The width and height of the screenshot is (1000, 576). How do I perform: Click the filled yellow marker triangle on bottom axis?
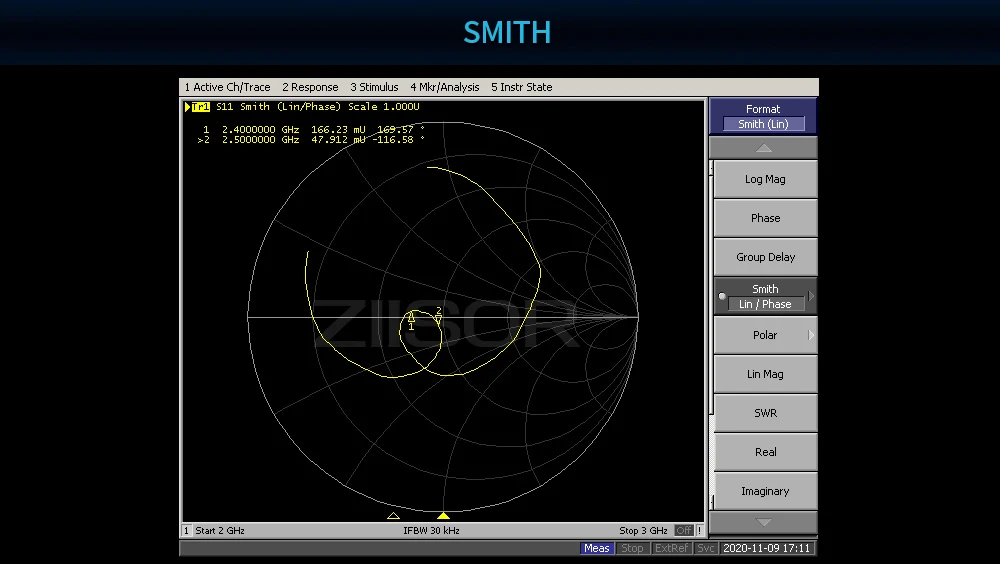(443, 515)
